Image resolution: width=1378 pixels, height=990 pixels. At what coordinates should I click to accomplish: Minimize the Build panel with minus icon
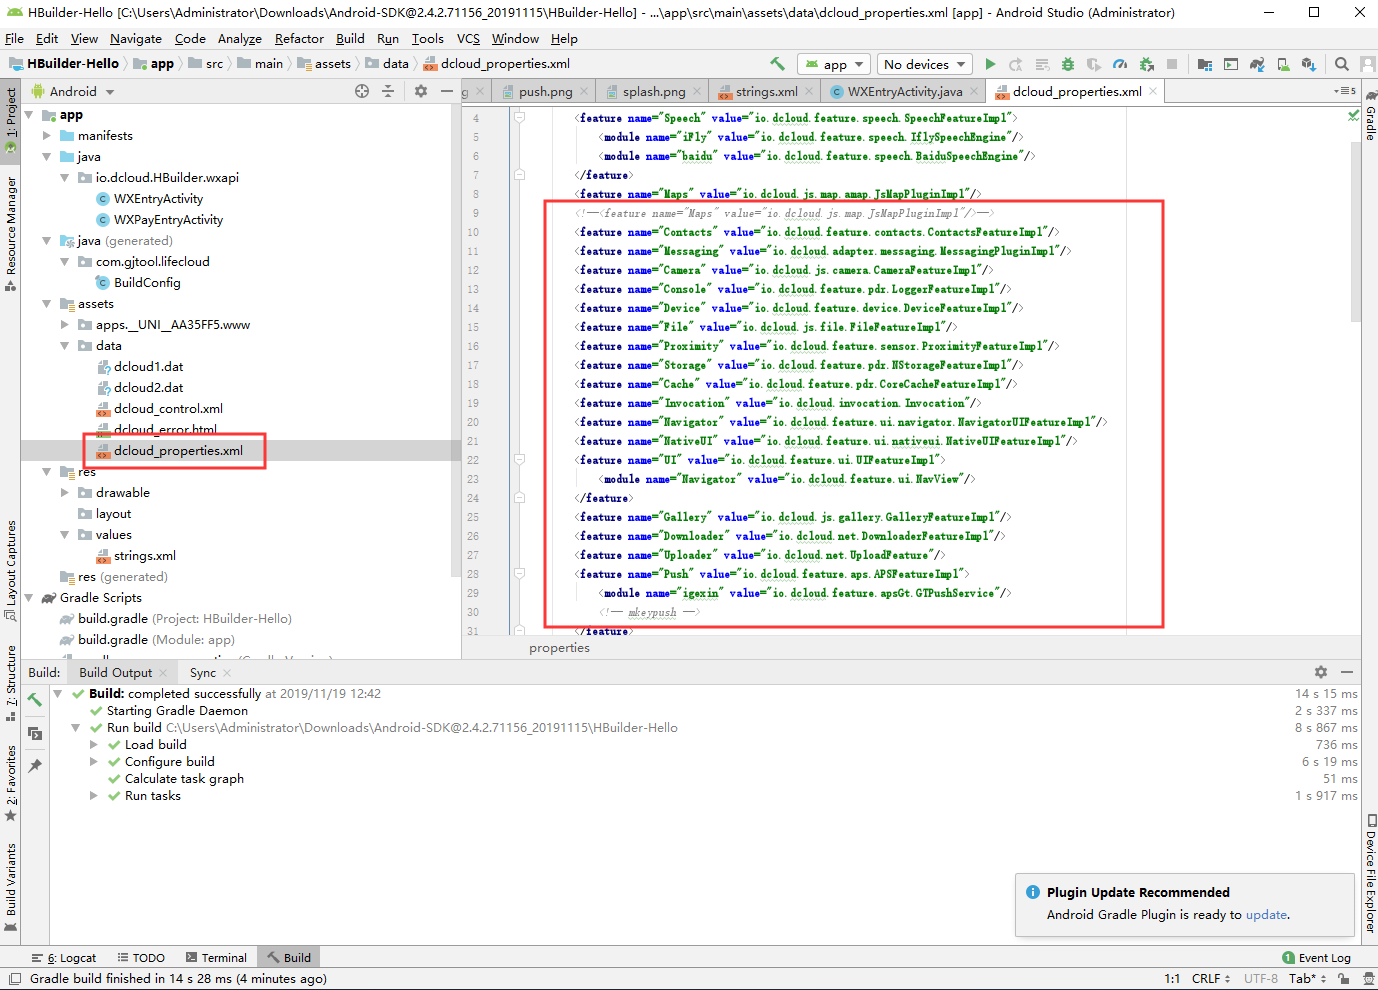(1347, 672)
